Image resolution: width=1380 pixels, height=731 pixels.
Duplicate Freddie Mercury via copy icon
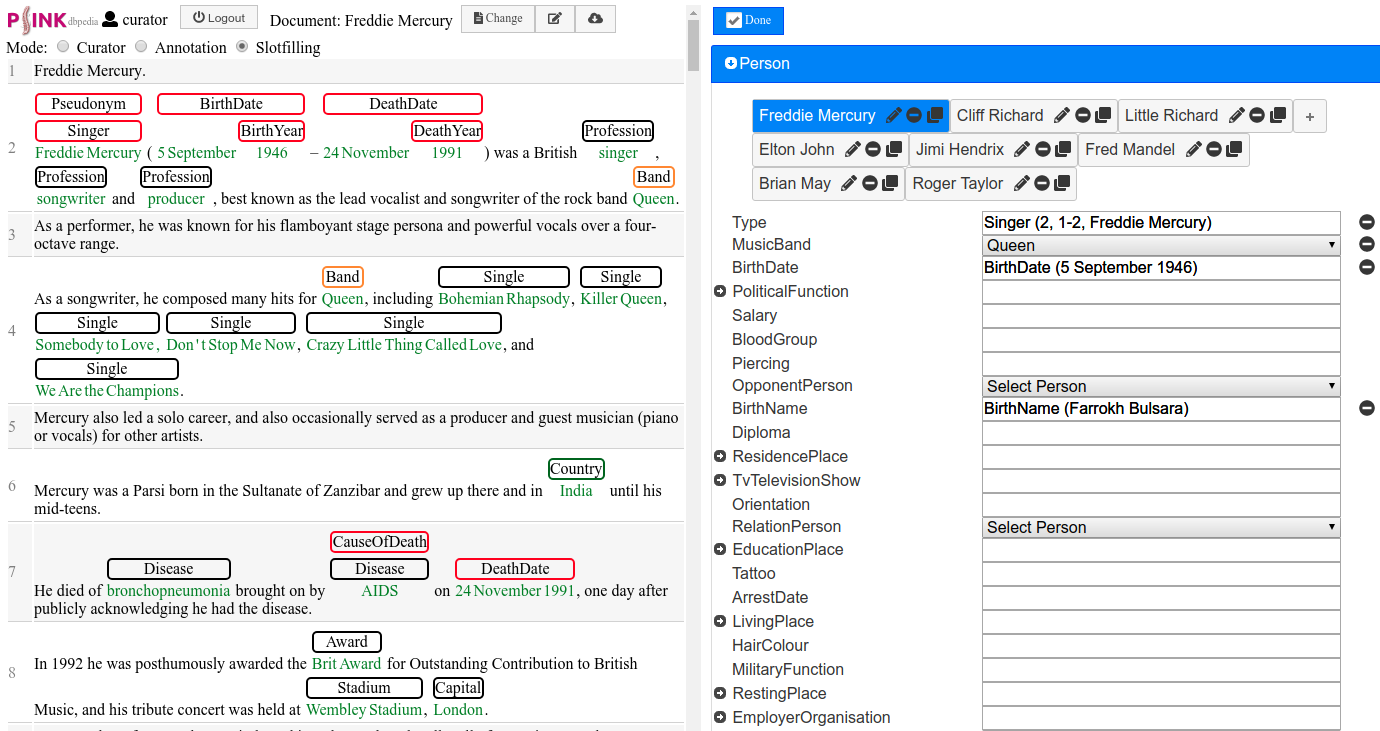pyautogui.click(x=935, y=116)
